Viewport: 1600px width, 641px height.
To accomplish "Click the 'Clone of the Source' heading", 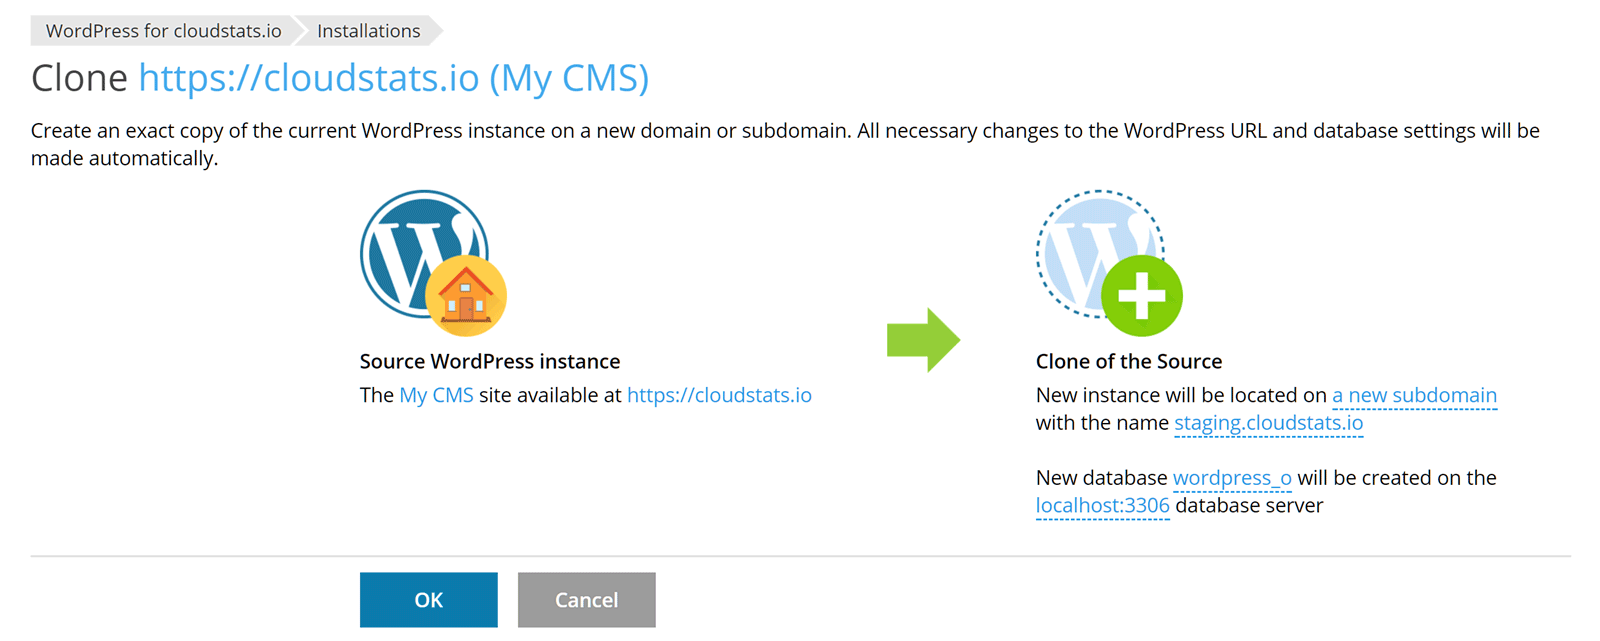I will pos(1129,361).
